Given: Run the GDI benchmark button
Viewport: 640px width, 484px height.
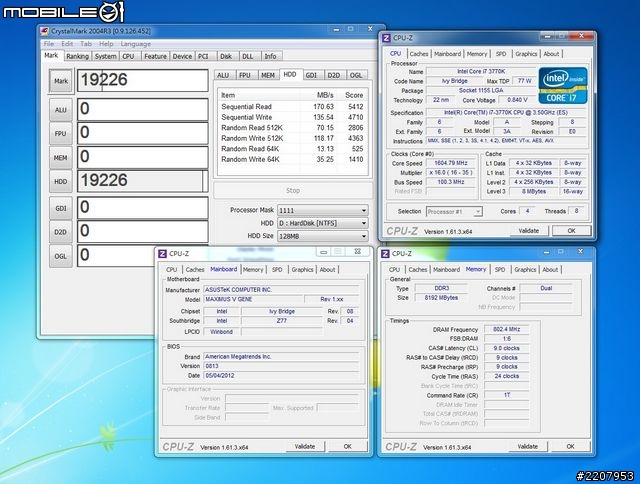Looking at the screenshot, I should tap(61, 208).
